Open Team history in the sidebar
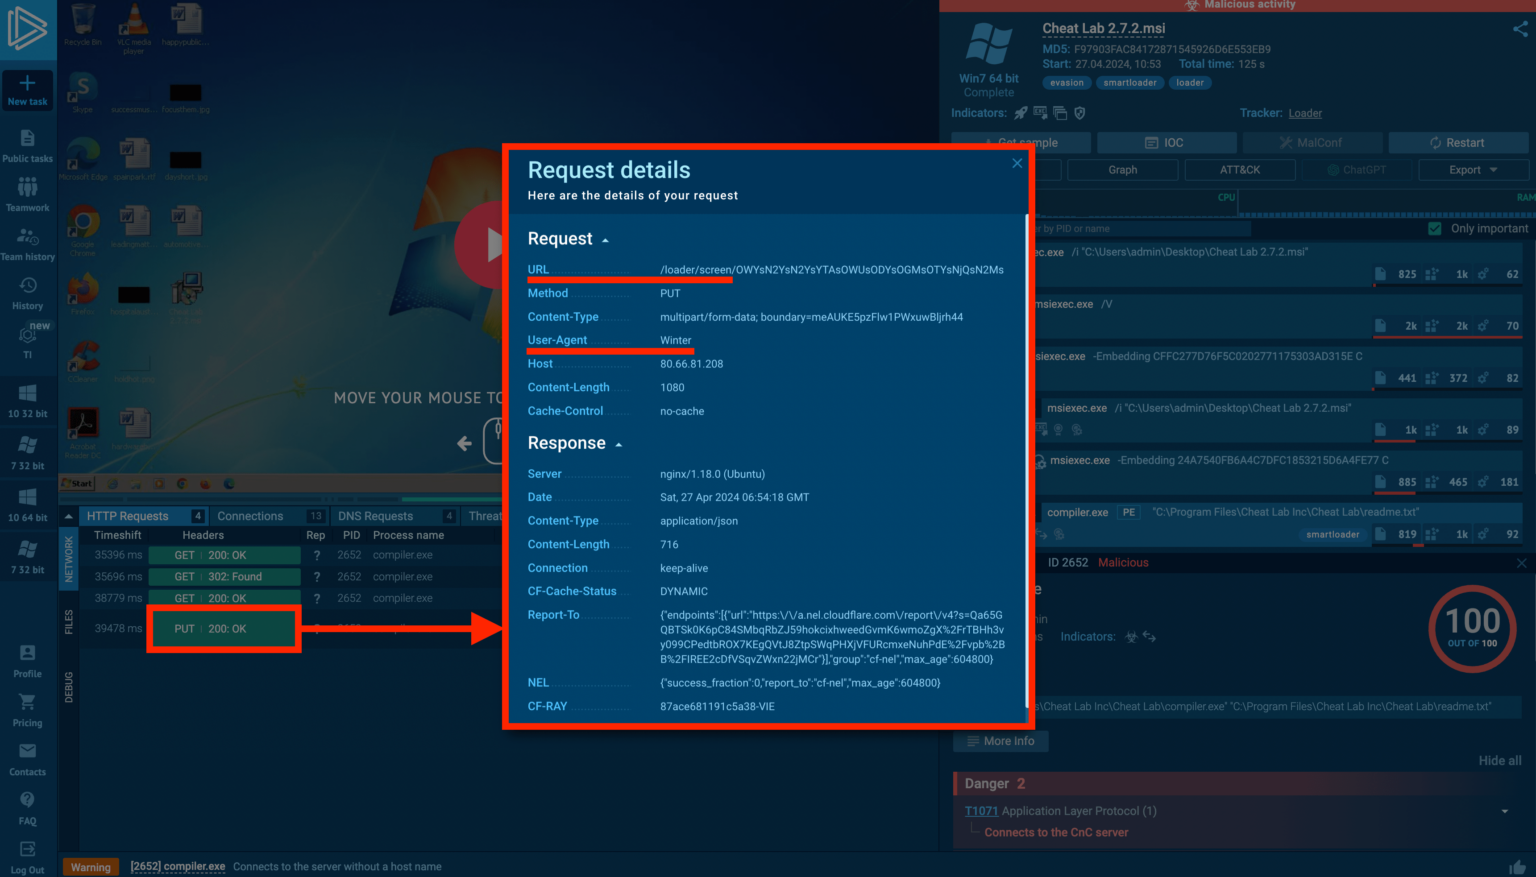Image resolution: width=1536 pixels, height=877 pixels. pos(28,245)
